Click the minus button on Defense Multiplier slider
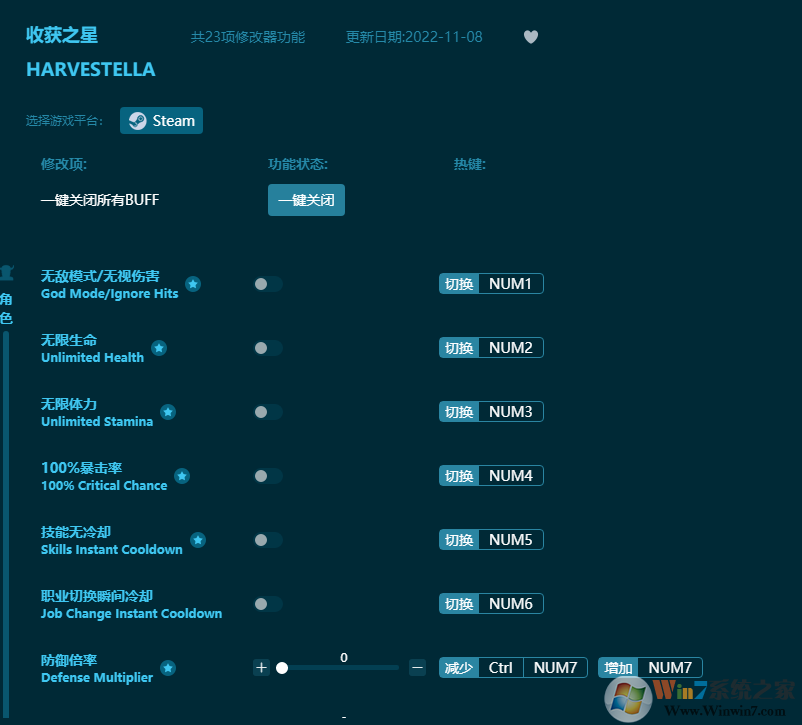802x725 pixels. 417,668
